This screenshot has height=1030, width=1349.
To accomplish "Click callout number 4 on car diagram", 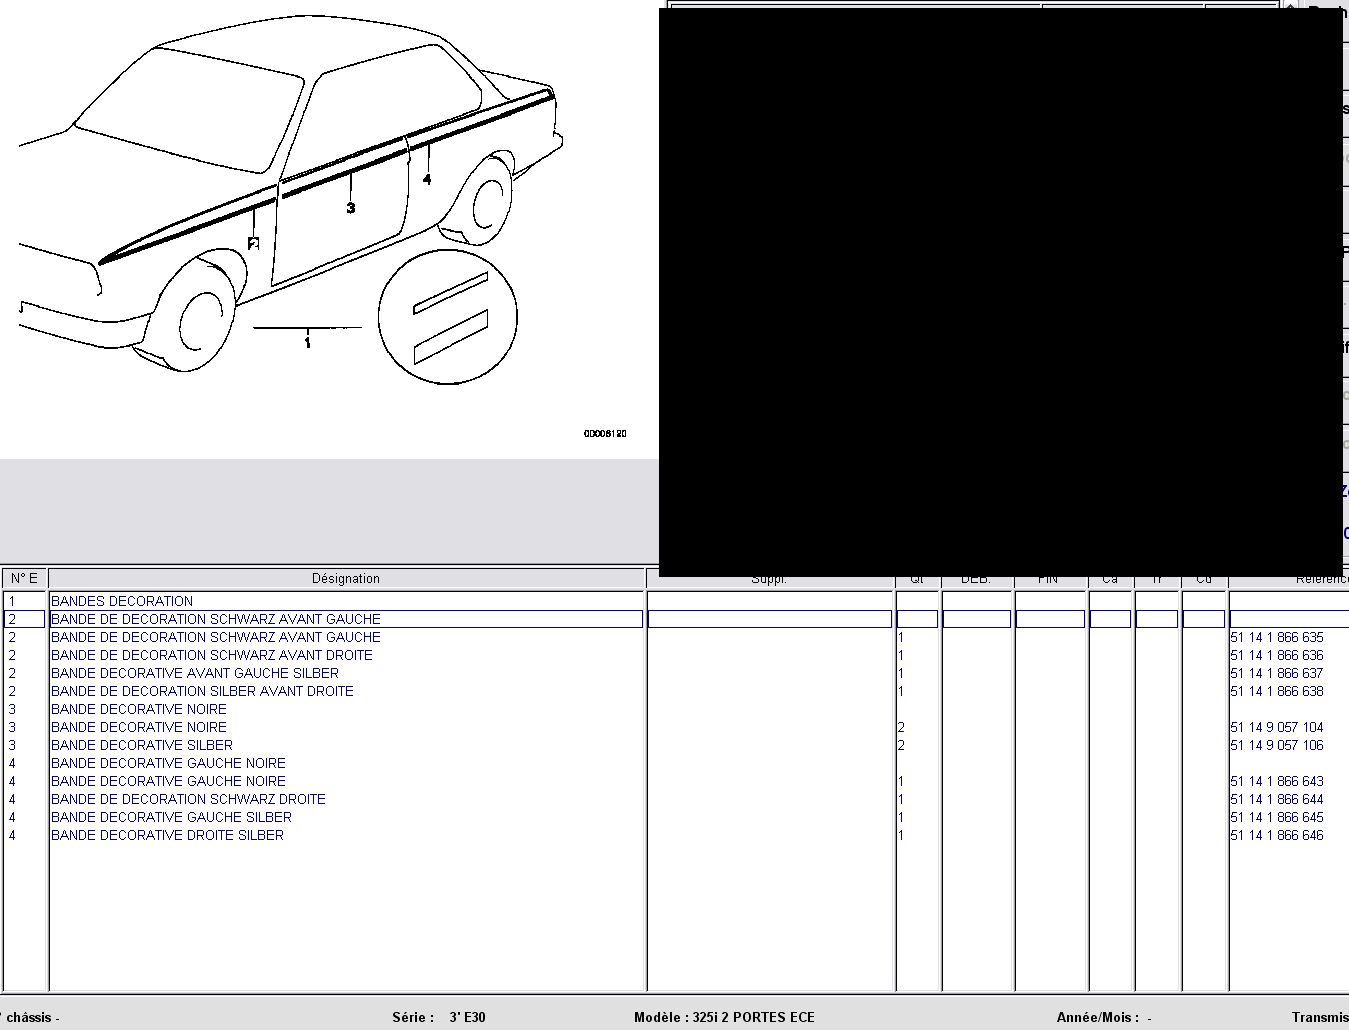I will click(x=427, y=180).
